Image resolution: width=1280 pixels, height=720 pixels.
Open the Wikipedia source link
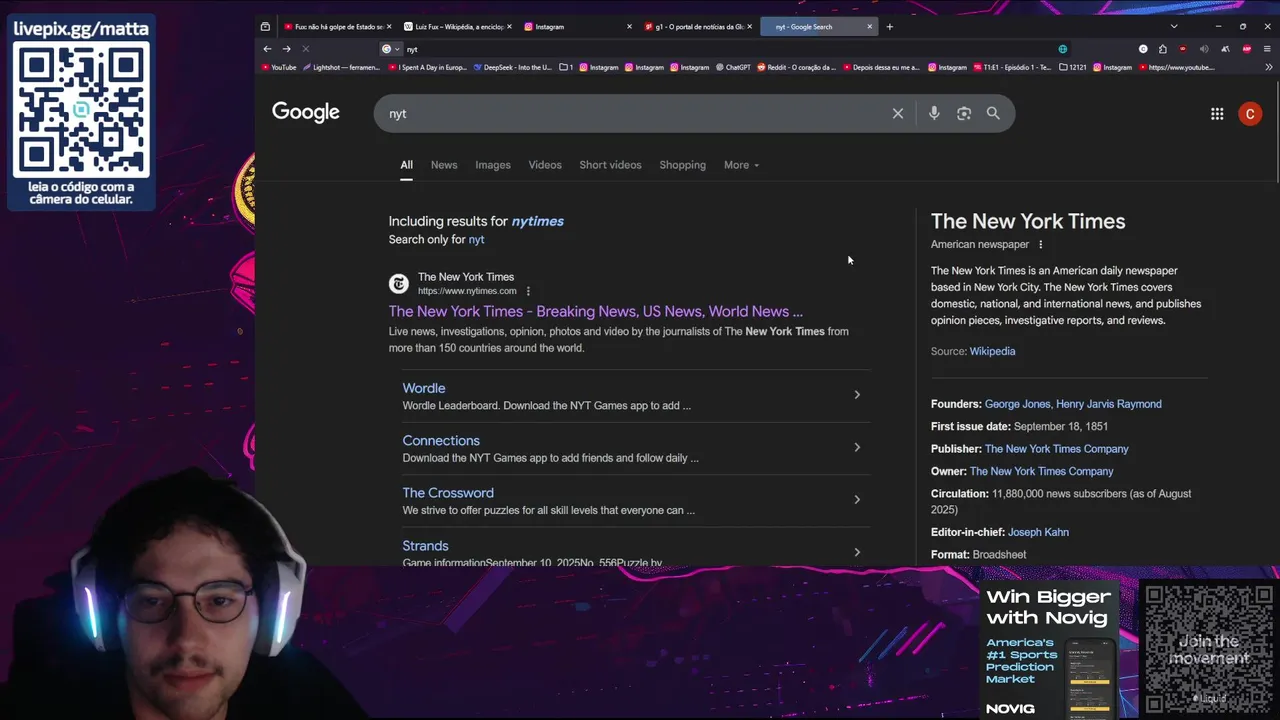click(x=992, y=352)
